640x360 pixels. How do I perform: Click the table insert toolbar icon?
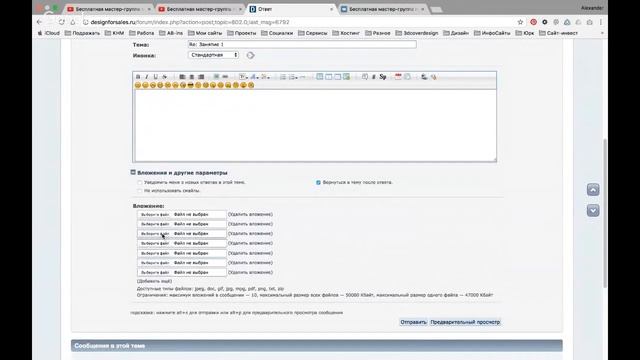(x=320, y=77)
